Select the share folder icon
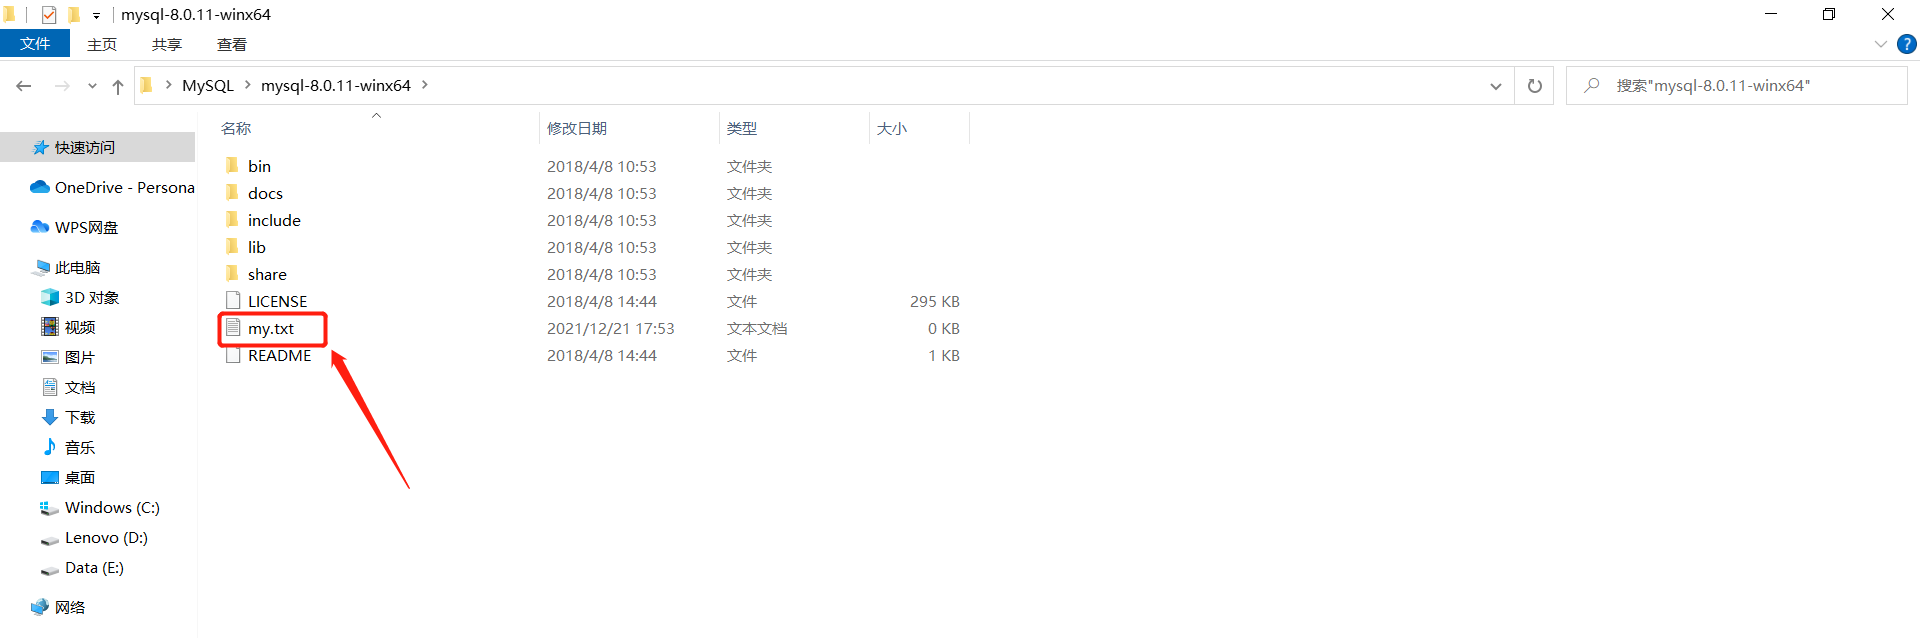The image size is (1920, 638). click(232, 273)
